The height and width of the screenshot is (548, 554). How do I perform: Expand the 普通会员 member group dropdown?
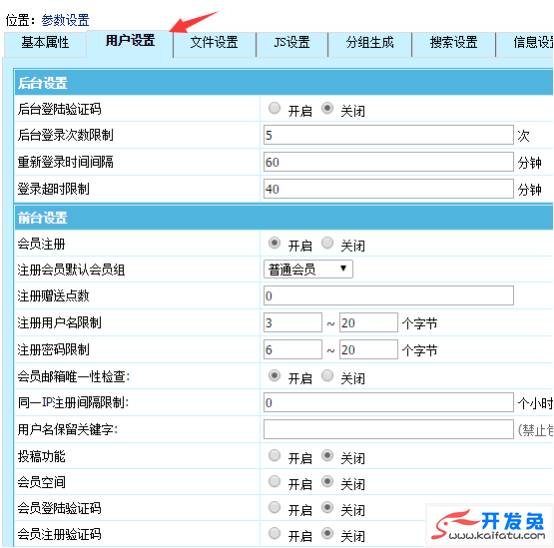point(308,270)
